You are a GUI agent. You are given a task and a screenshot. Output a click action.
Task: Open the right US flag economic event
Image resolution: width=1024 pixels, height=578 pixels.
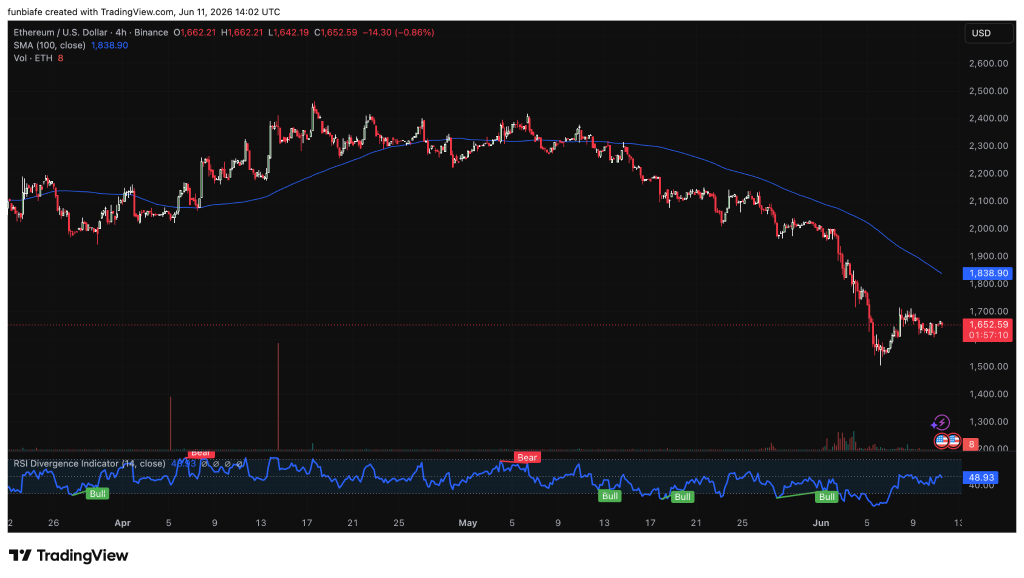click(953, 441)
